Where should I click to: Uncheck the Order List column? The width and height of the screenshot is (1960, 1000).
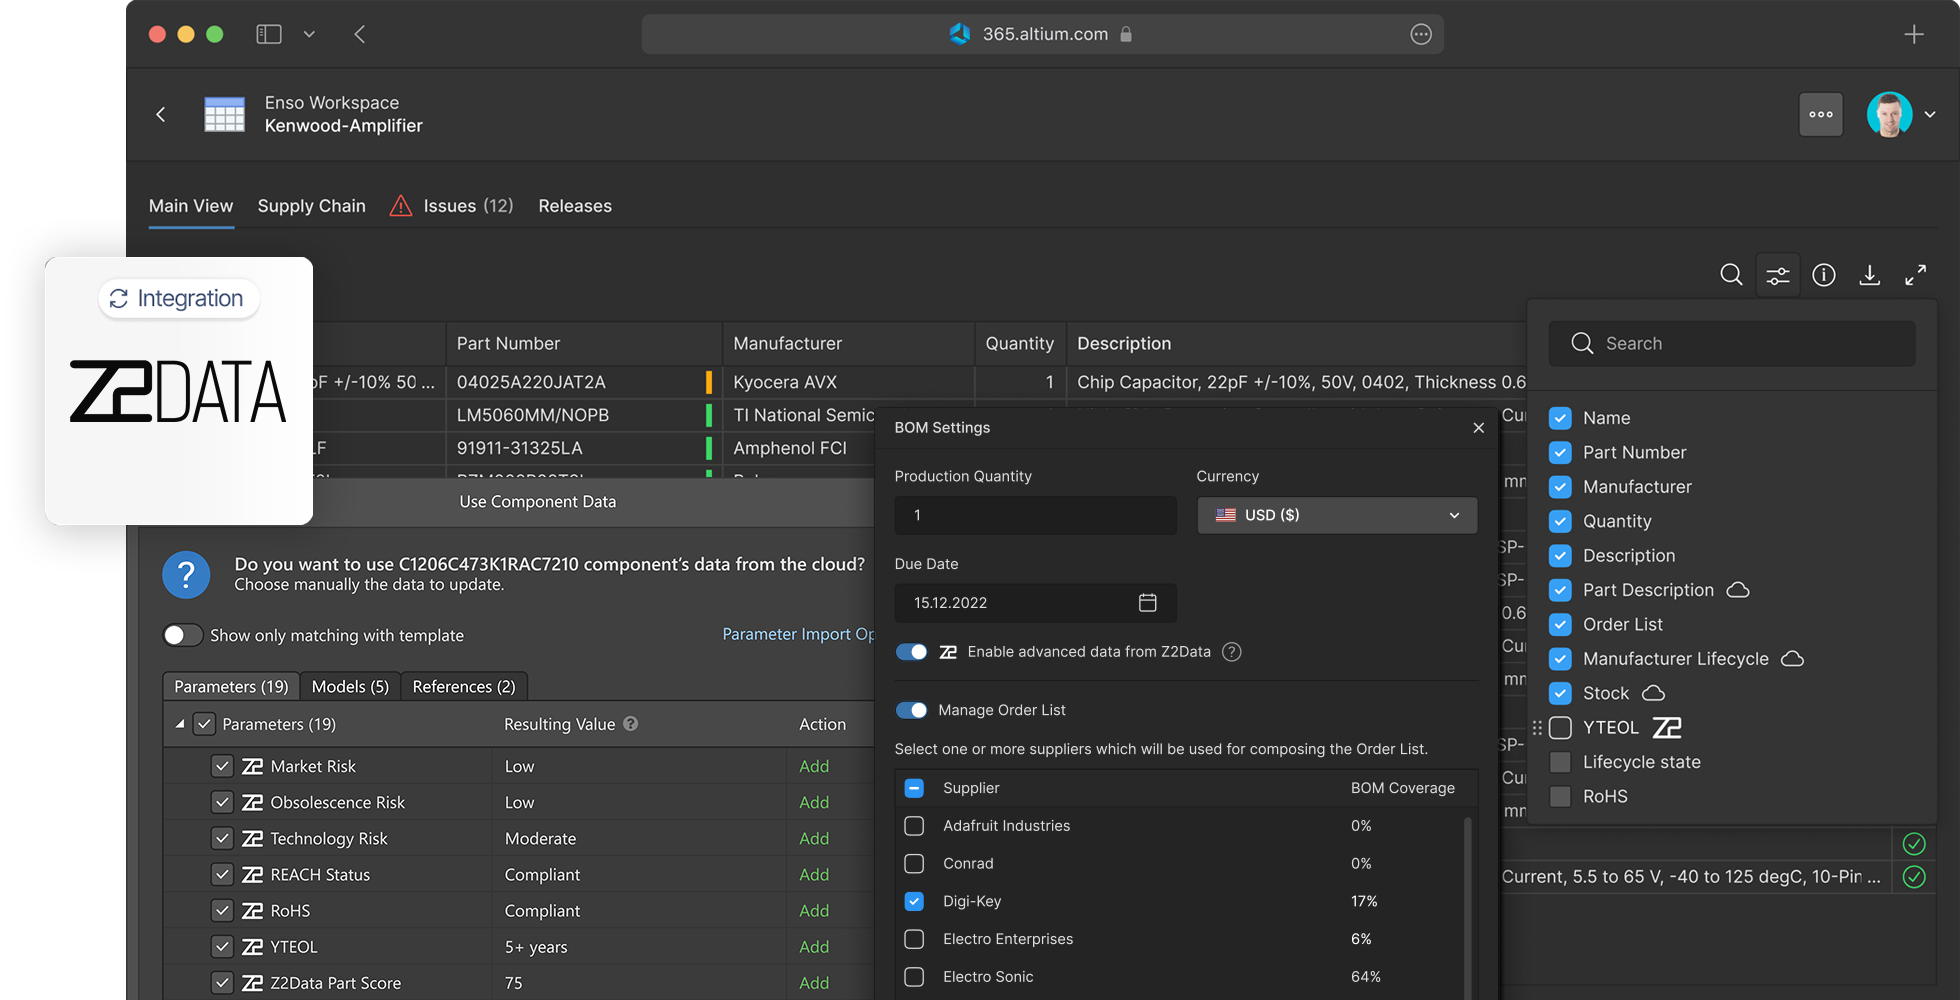(1560, 625)
